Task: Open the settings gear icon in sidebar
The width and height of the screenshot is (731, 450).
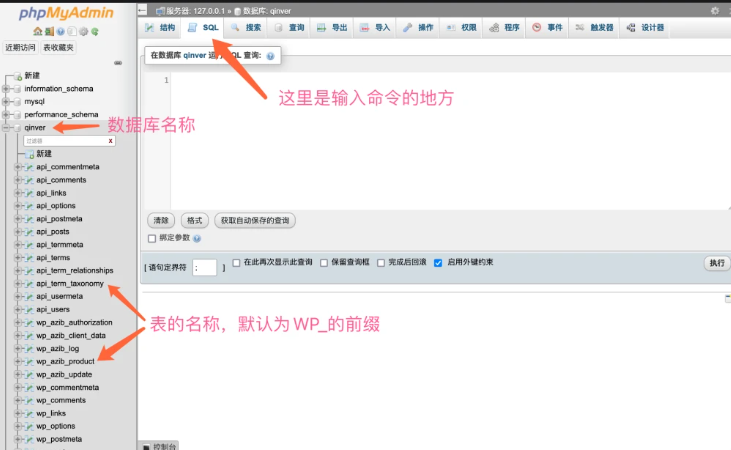Action: point(84,32)
